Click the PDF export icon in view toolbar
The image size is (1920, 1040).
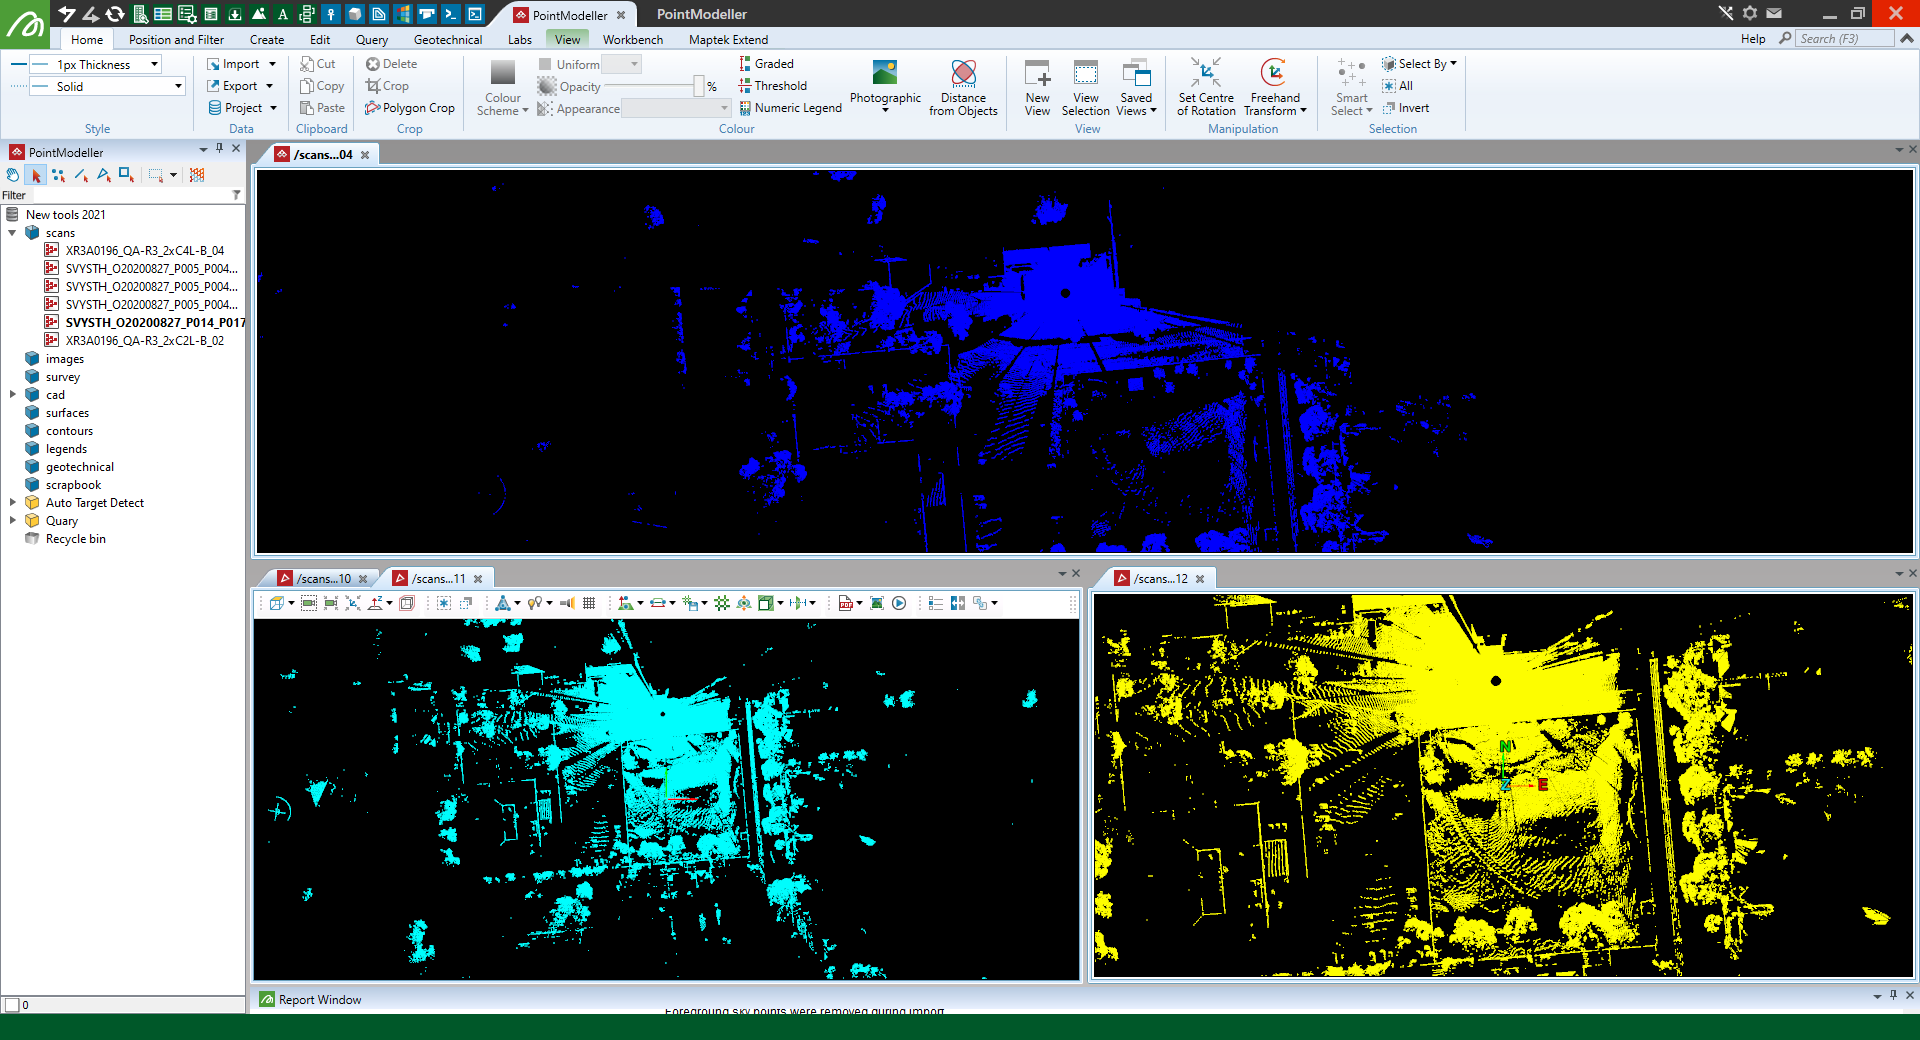(845, 603)
